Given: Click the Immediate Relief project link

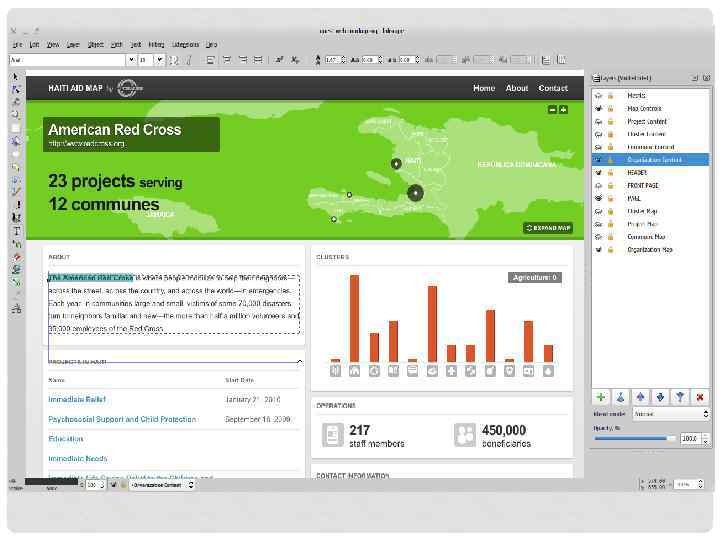Looking at the screenshot, I should click(x=77, y=399).
